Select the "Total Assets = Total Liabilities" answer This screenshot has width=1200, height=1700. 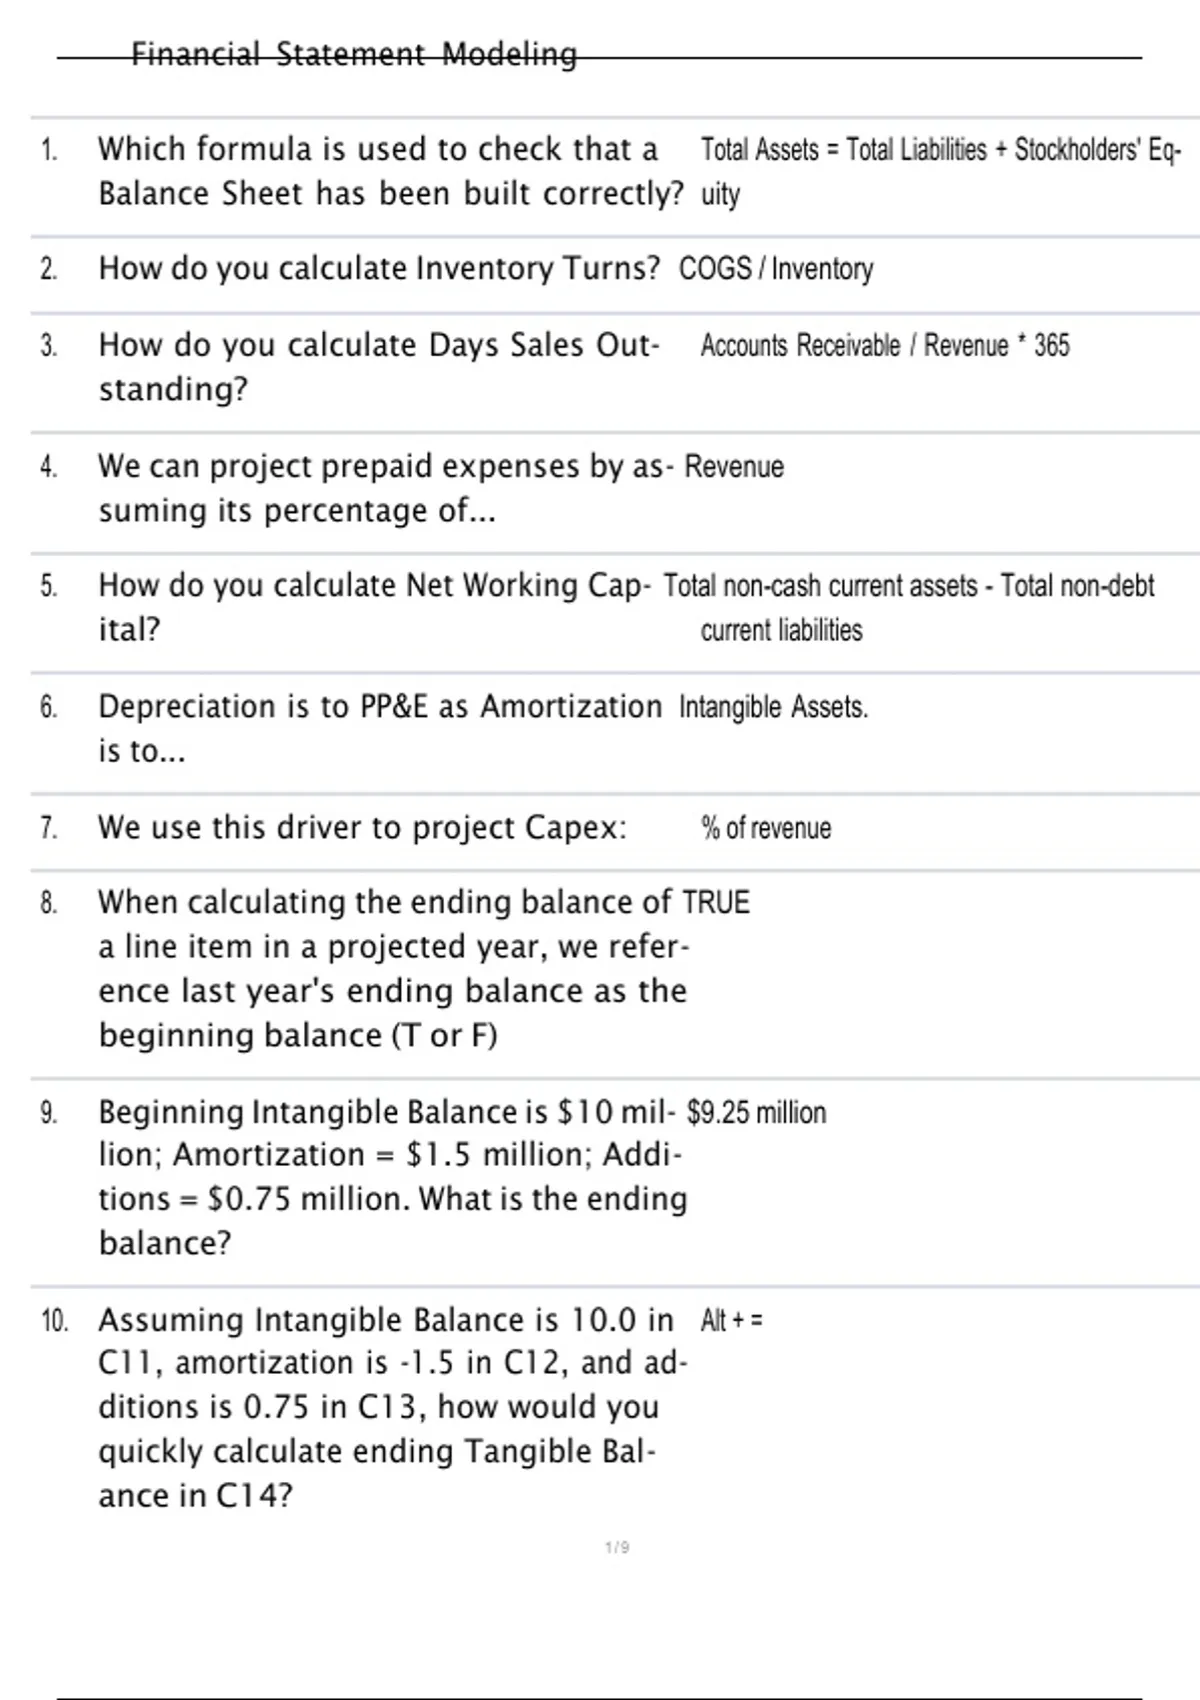pos(940,151)
